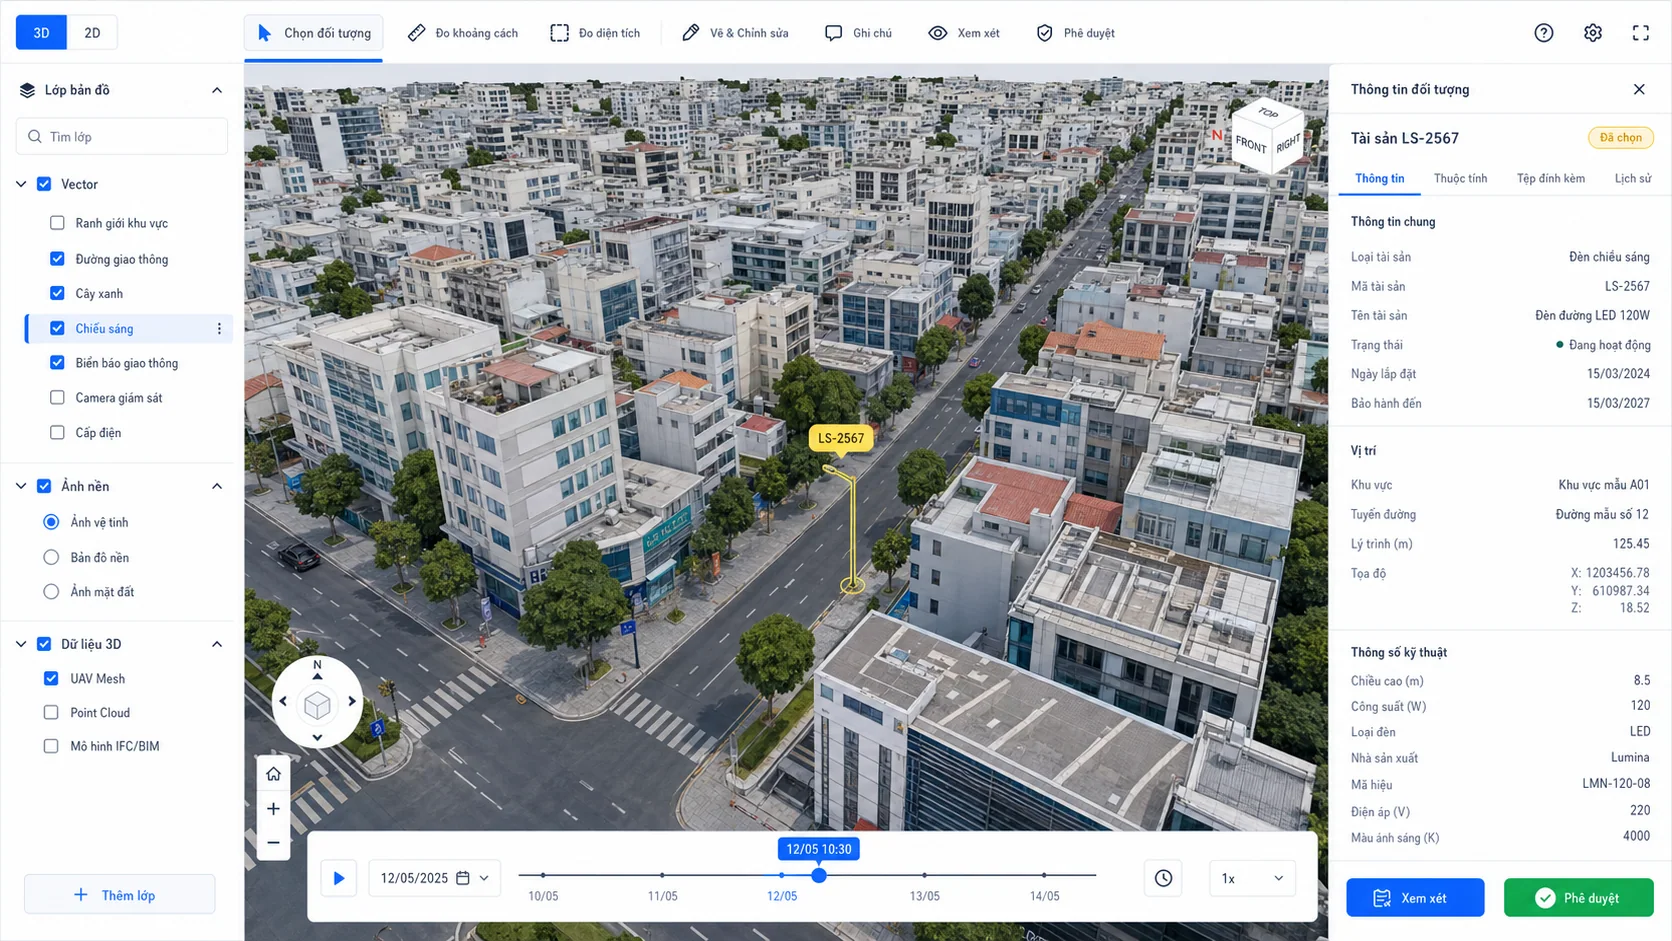Open the help question mark icon

(1544, 33)
